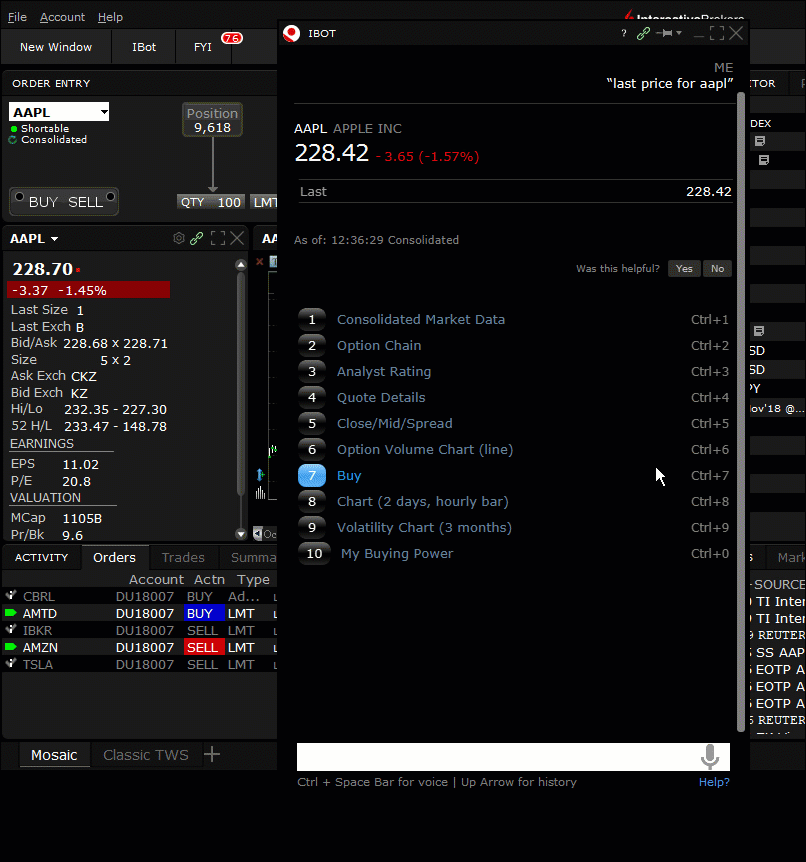Switch to the Mosaic layout tab
Viewport: 806px width, 862px height.
click(x=54, y=755)
